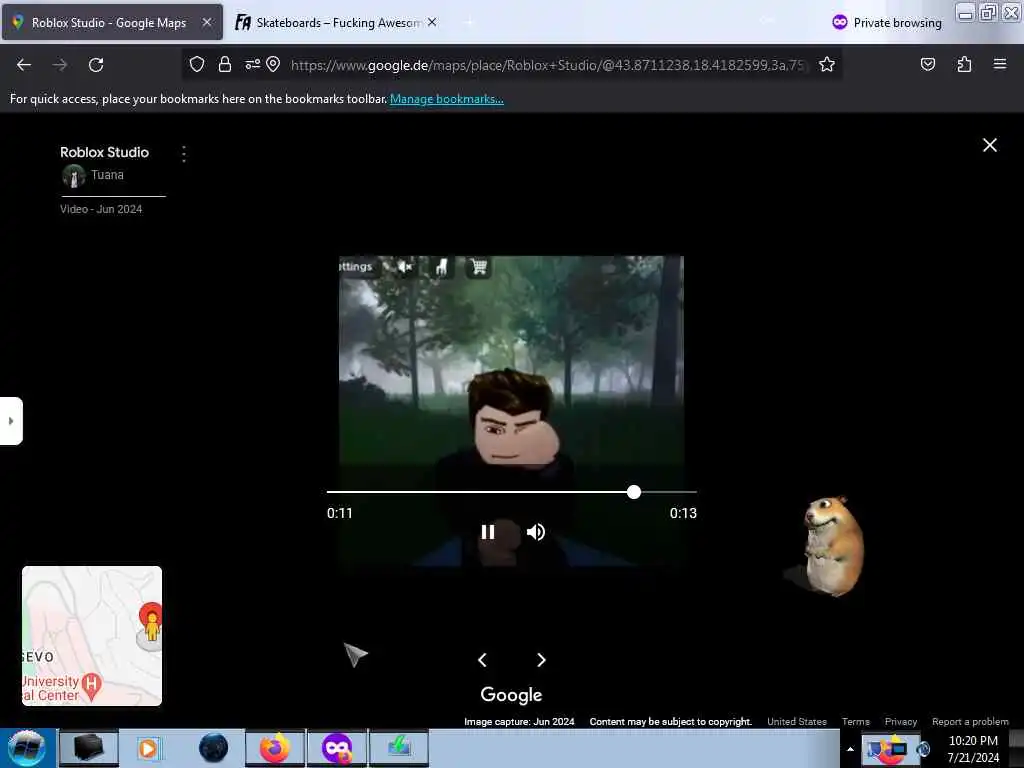Viewport: 1024px width, 768px height.
Task: Click the Pegman on the minimap
Action: coord(152,625)
